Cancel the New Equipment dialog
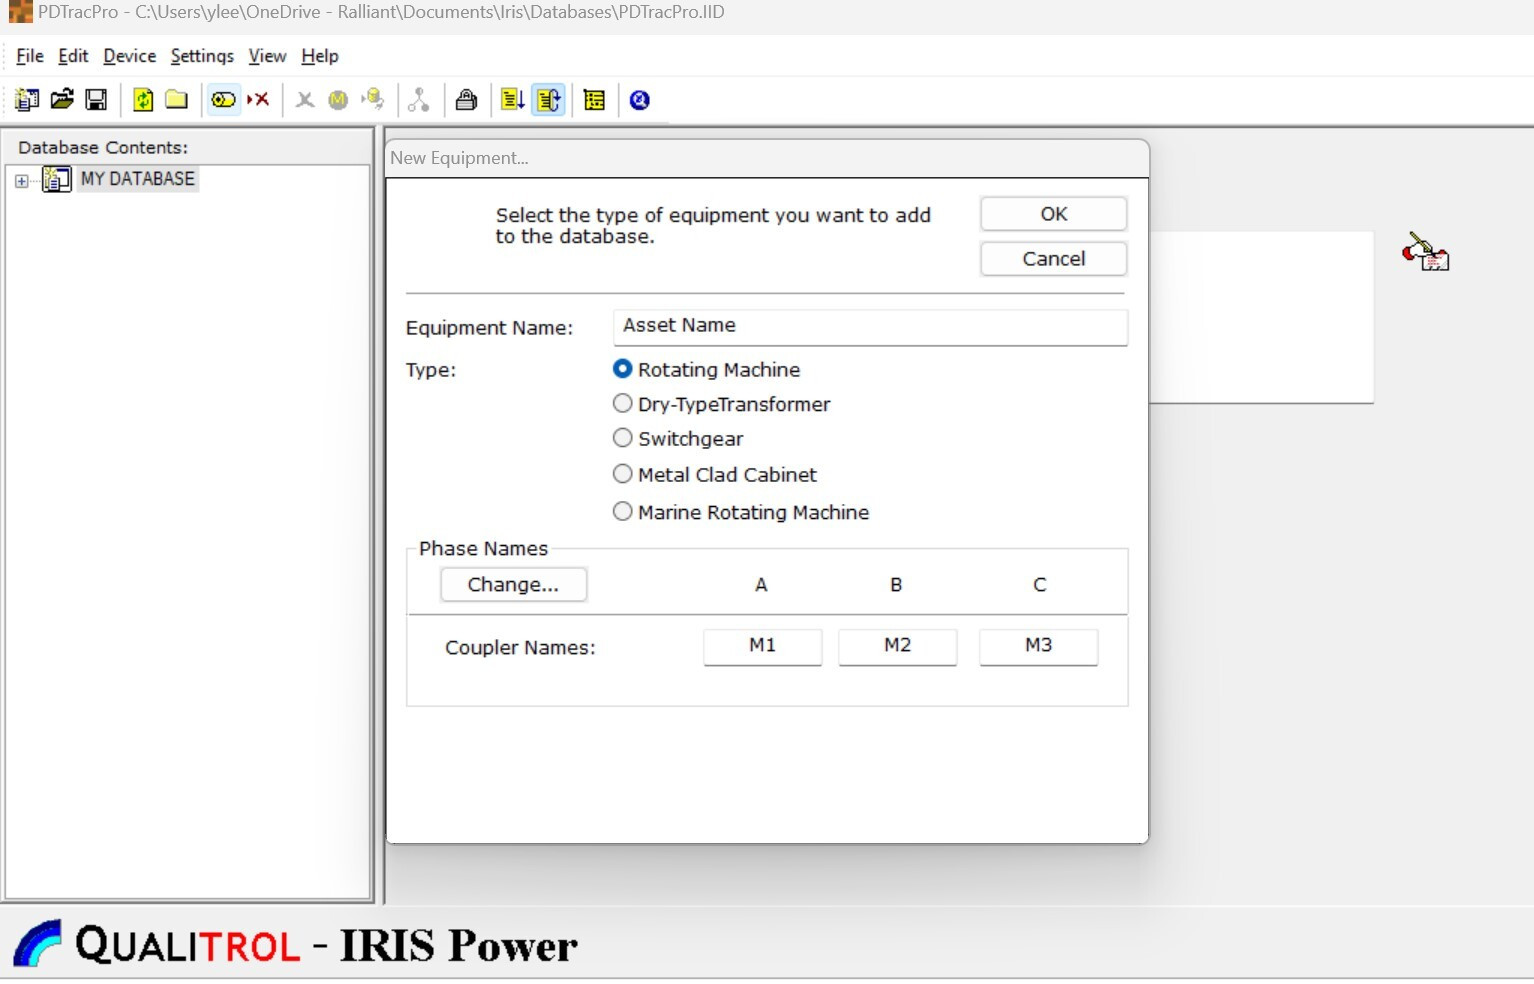Image resolution: width=1534 pixels, height=984 pixels. [x=1053, y=259]
